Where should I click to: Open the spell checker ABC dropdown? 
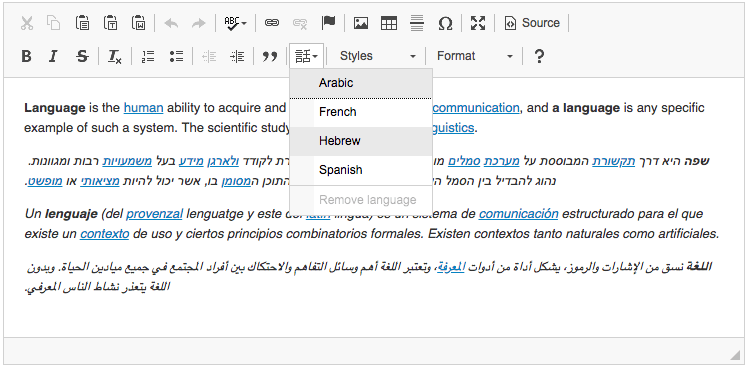click(236, 23)
